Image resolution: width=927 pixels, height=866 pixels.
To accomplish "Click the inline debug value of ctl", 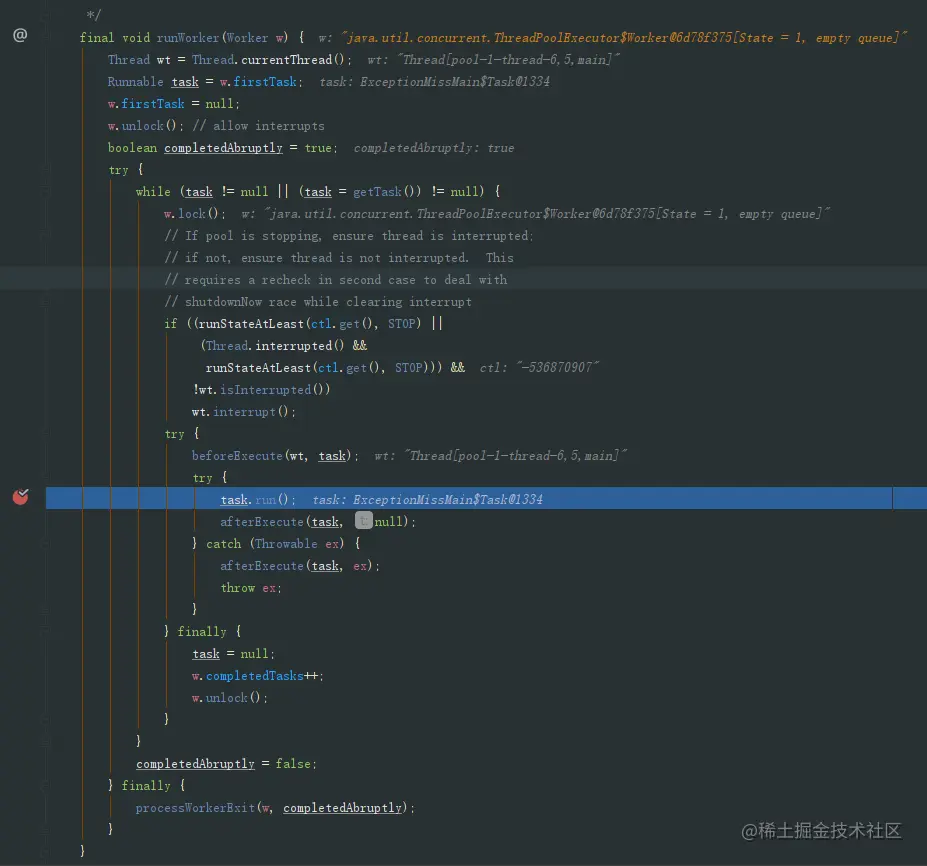I will tap(539, 368).
